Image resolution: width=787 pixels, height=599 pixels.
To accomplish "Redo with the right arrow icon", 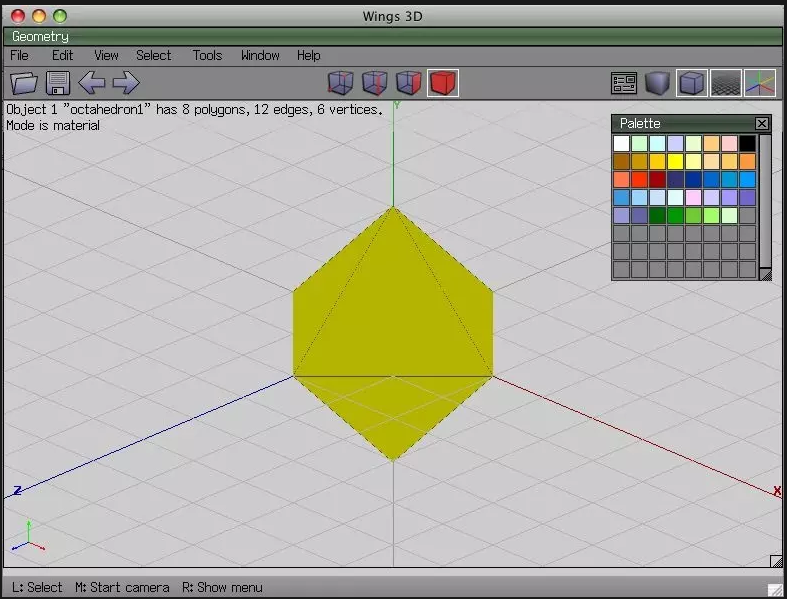I will (x=125, y=83).
